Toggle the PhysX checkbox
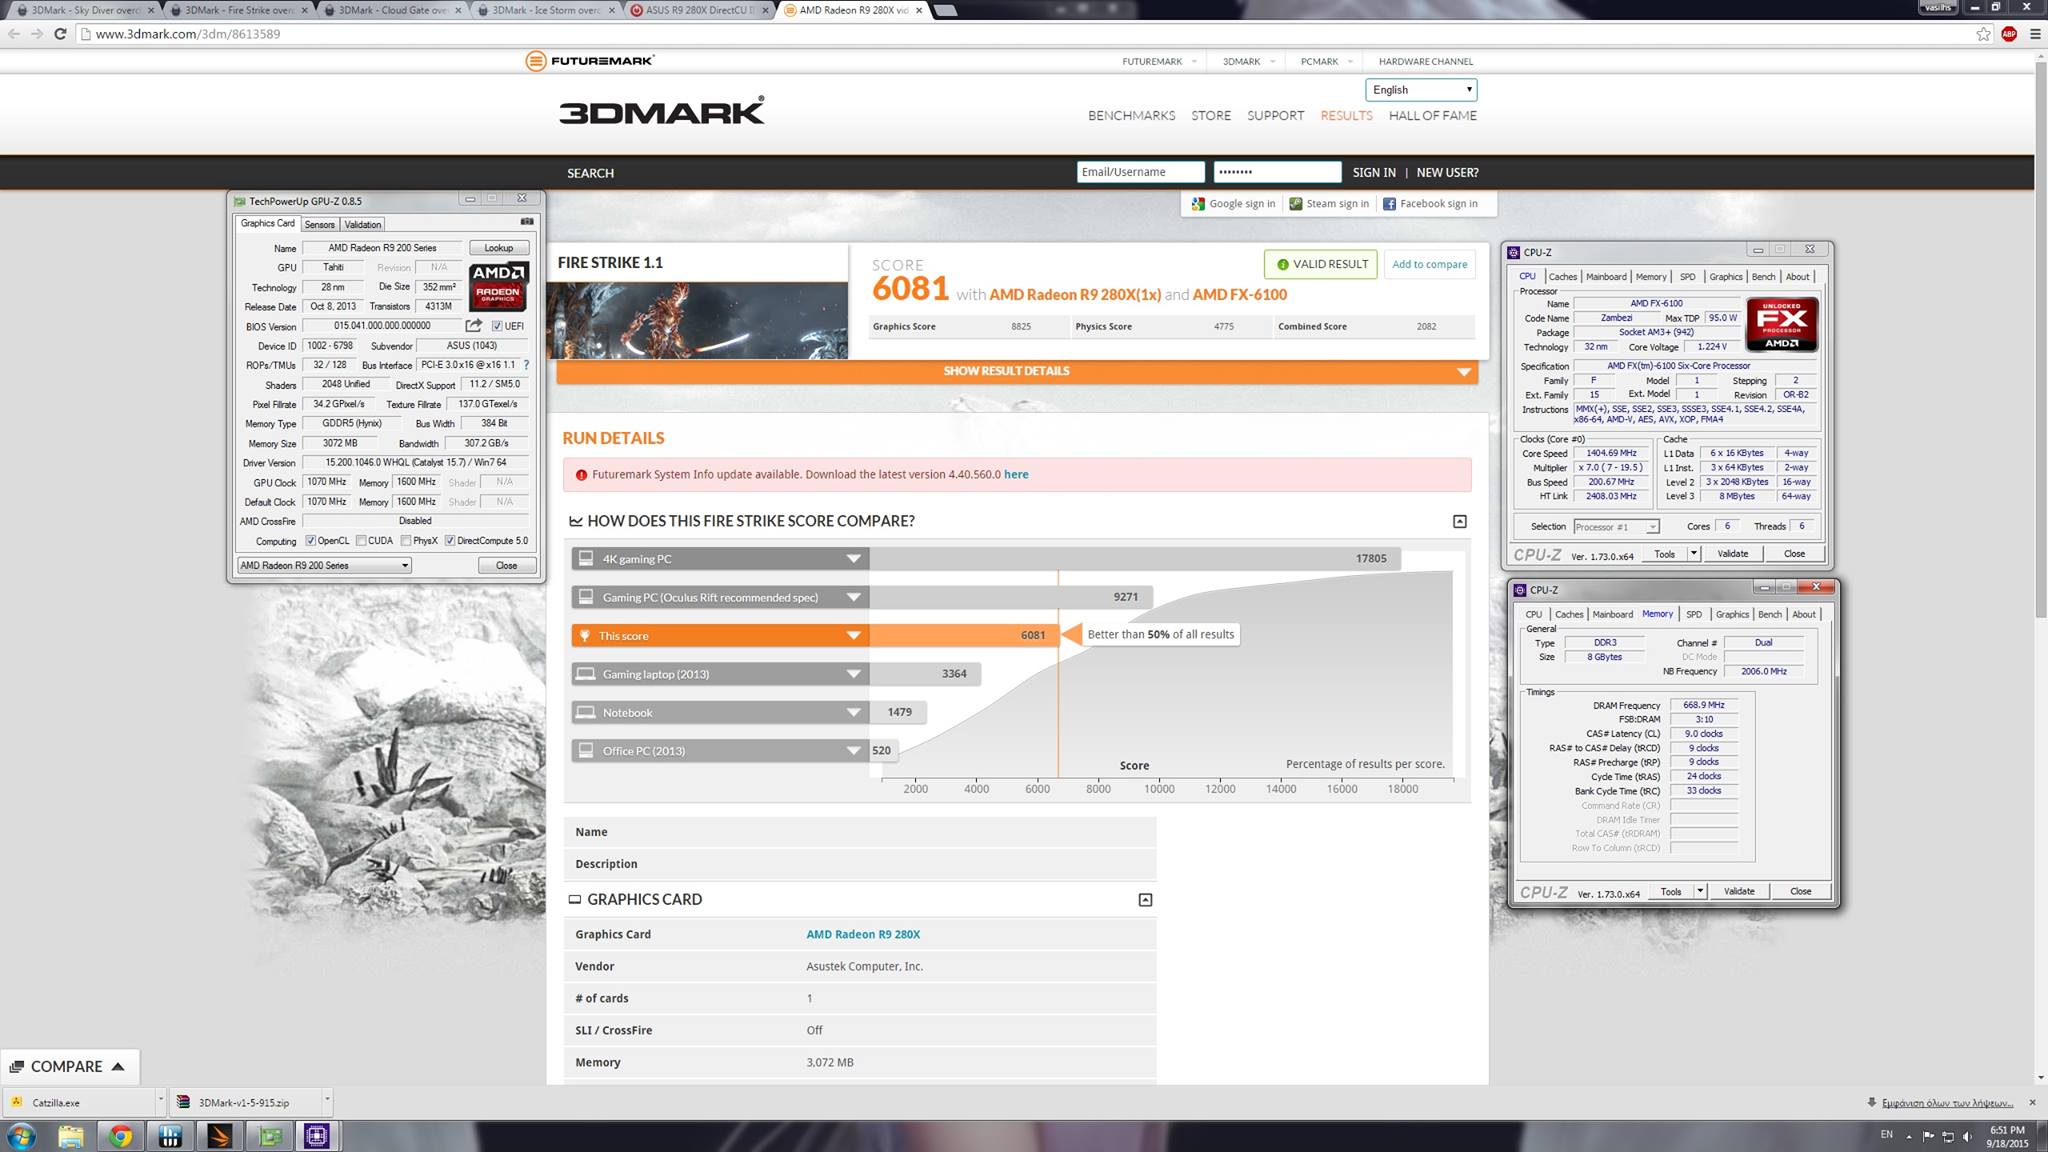 pos(406,541)
